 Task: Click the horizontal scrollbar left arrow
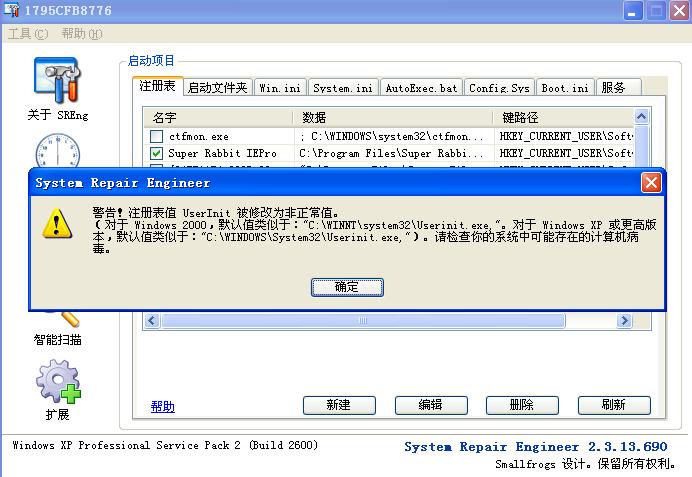pyautogui.click(x=152, y=320)
